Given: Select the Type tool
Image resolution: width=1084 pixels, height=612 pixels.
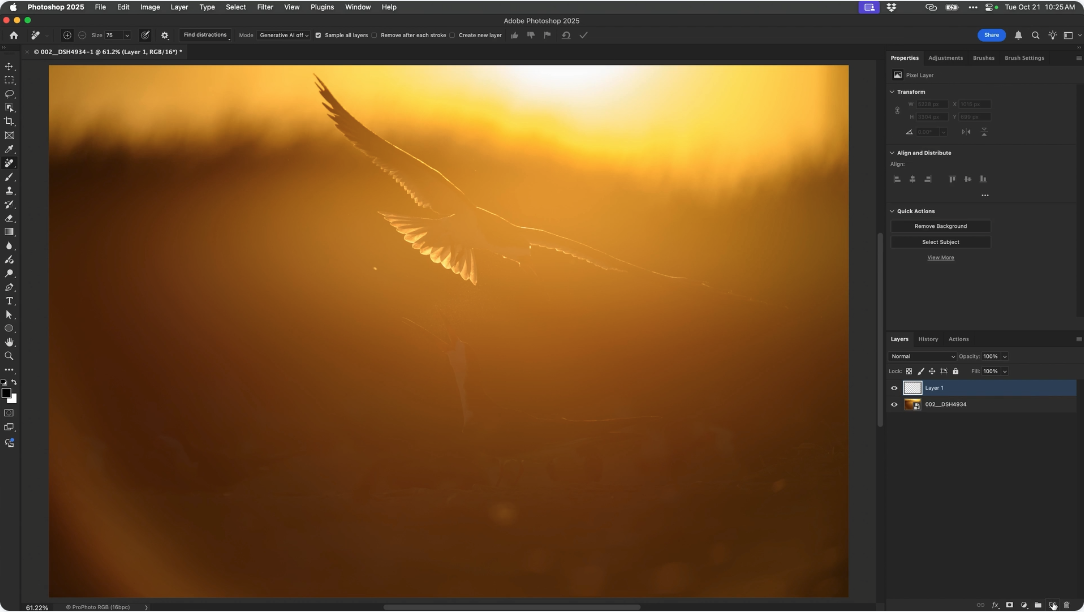Looking at the screenshot, I should tap(9, 301).
